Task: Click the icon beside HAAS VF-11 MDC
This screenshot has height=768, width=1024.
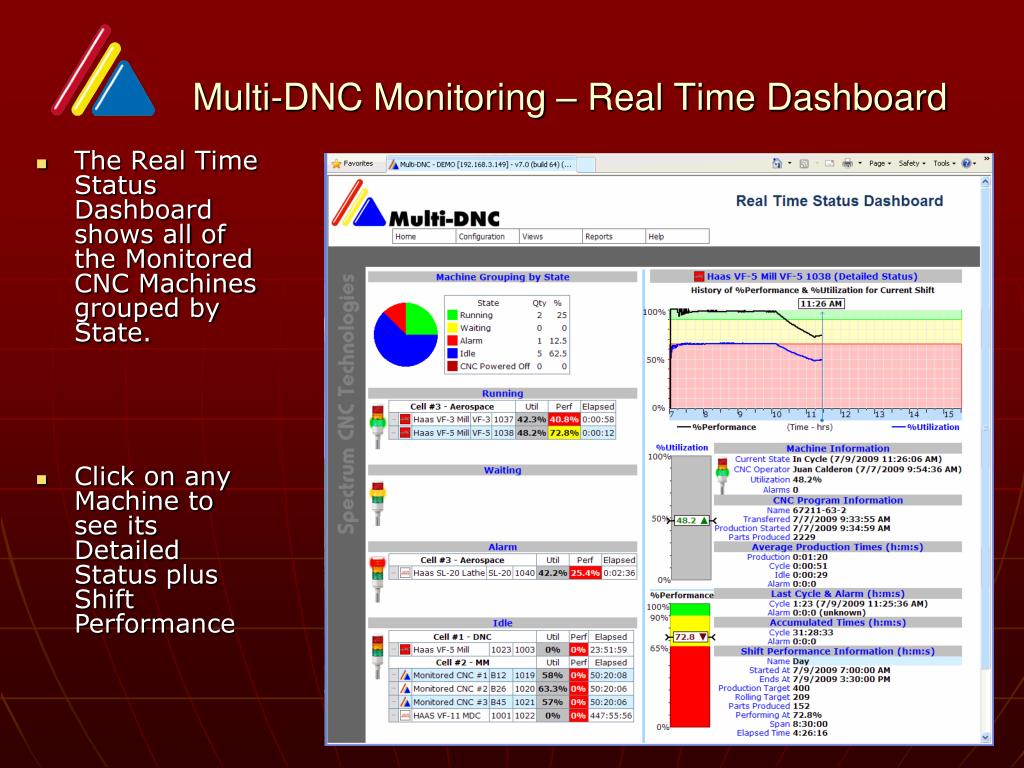Action: pos(405,716)
